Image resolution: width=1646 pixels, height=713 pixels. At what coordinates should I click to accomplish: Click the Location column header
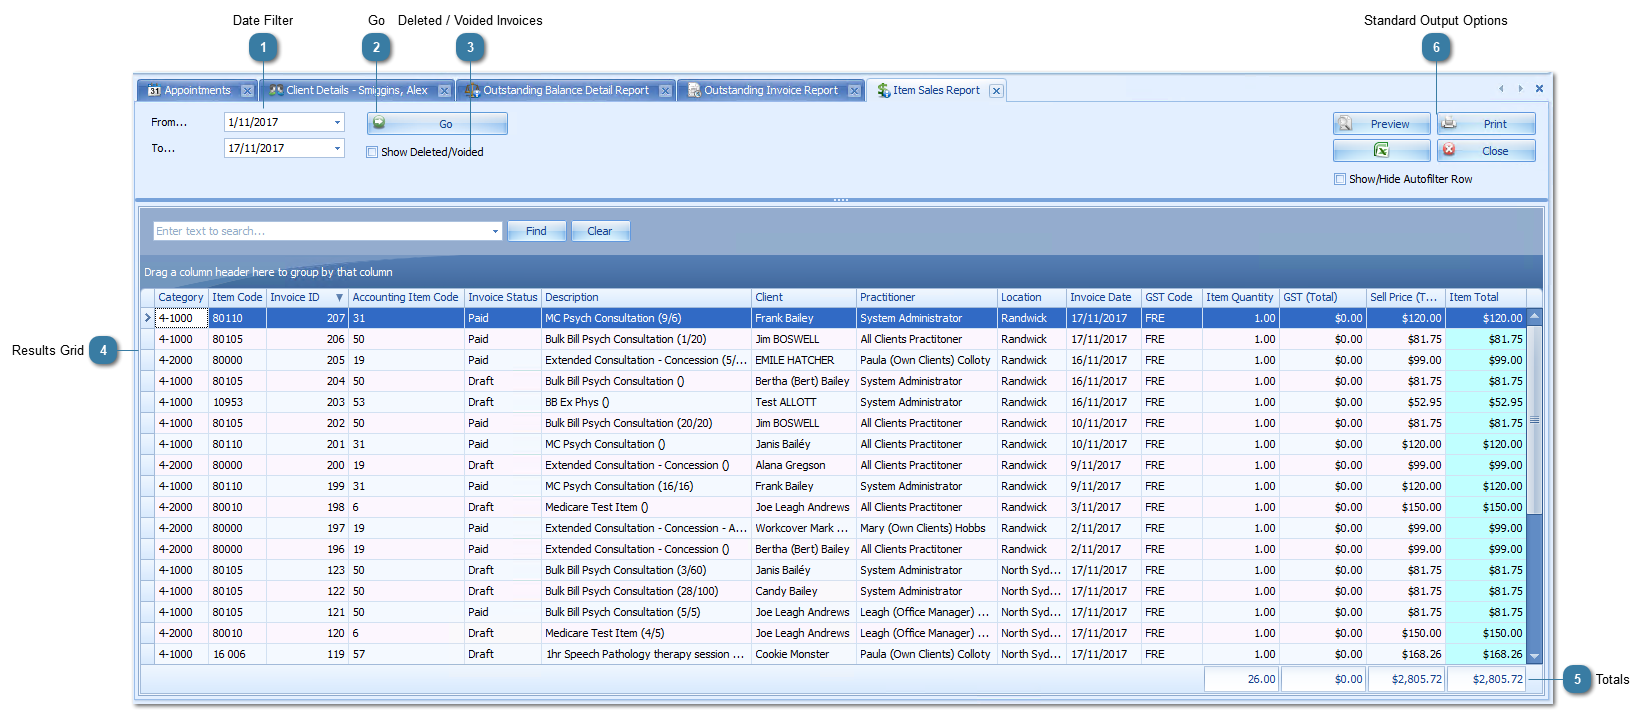click(x=1032, y=297)
